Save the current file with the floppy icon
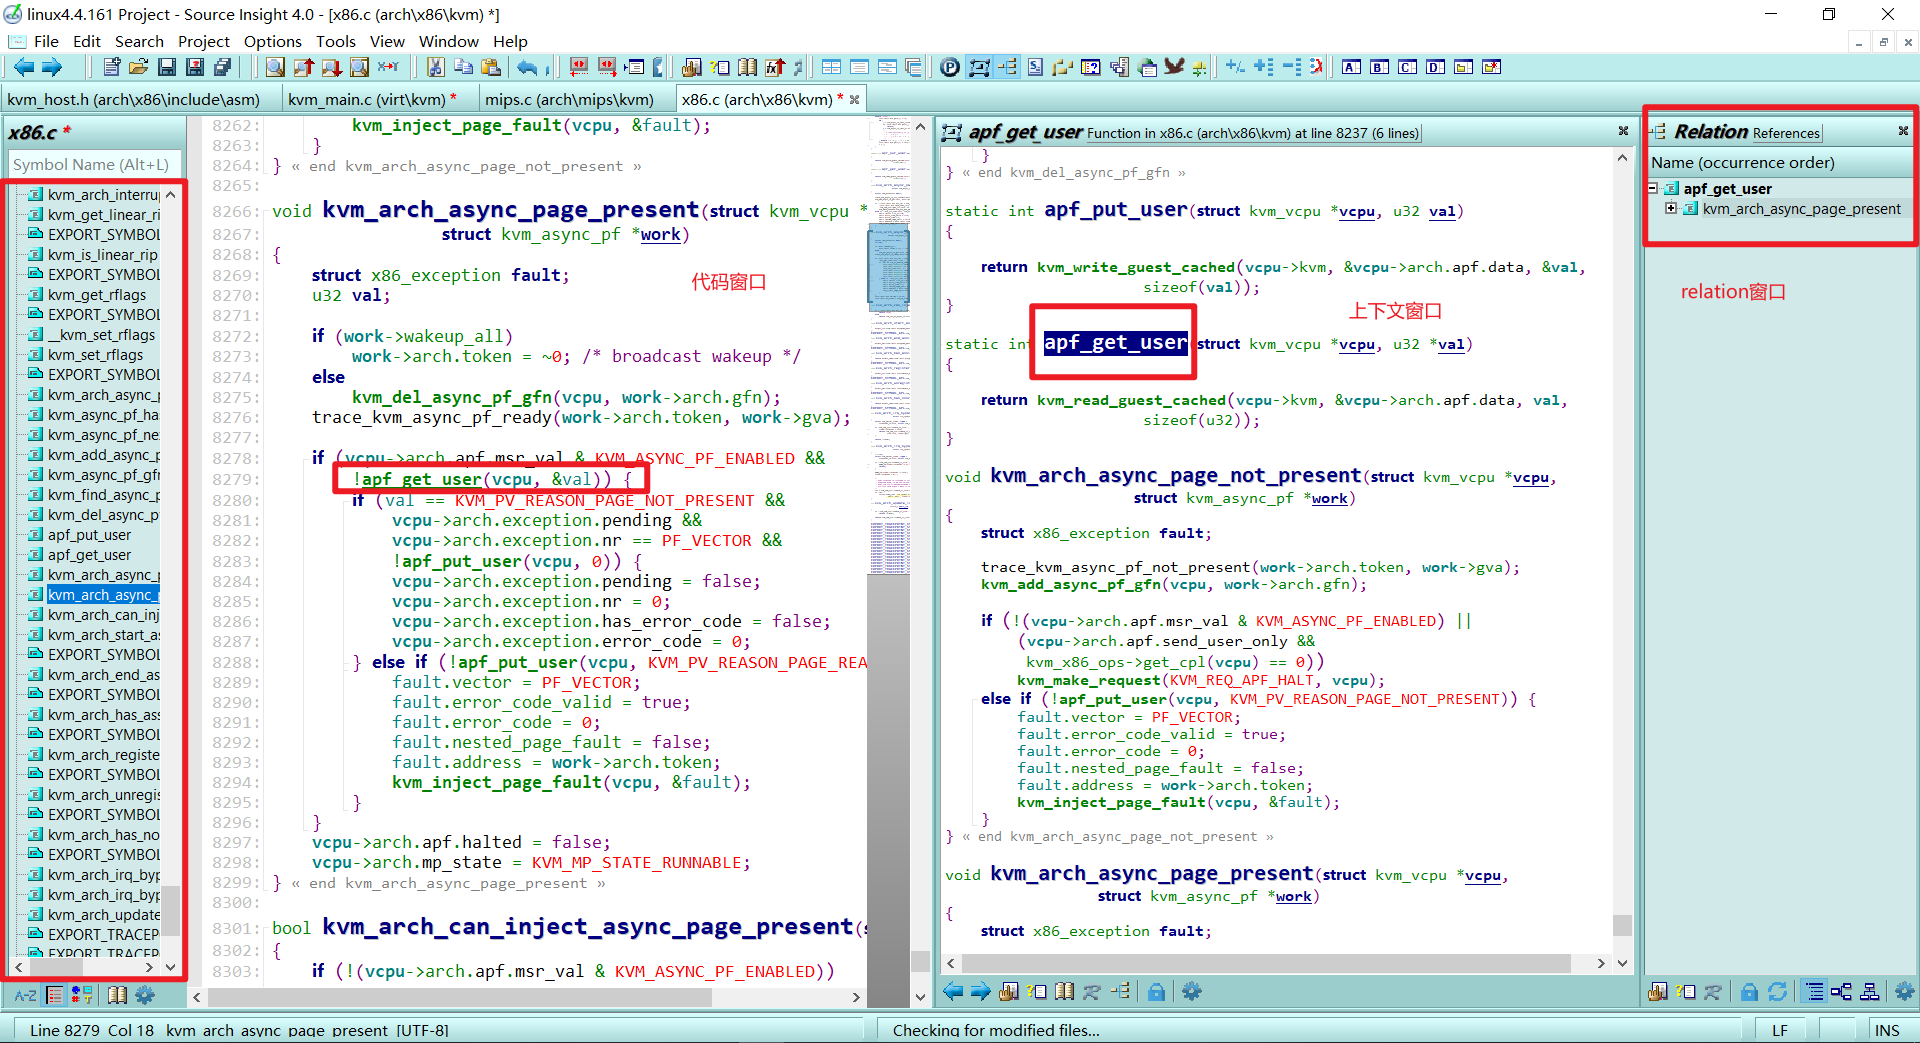1920x1043 pixels. click(167, 67)
